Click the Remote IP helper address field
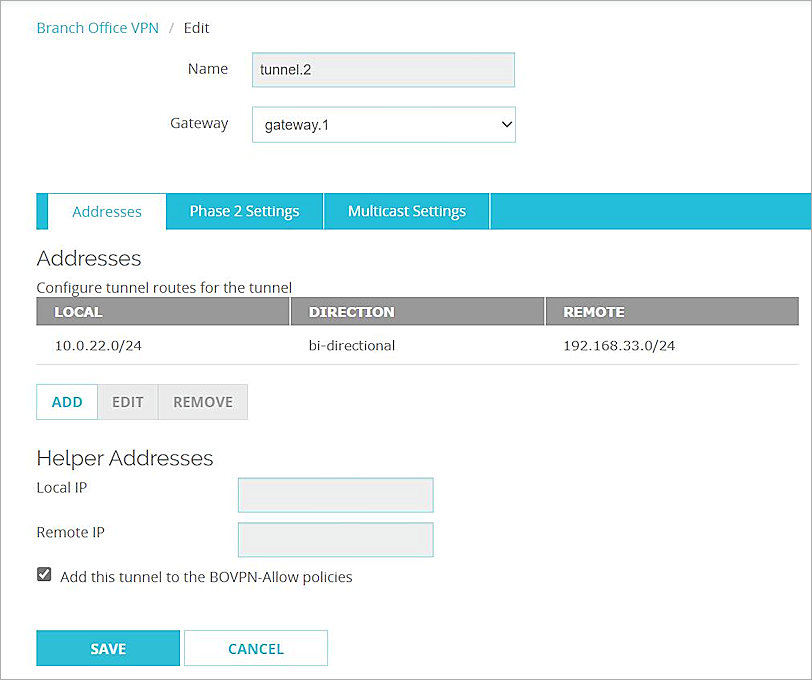 pos(335,539)
